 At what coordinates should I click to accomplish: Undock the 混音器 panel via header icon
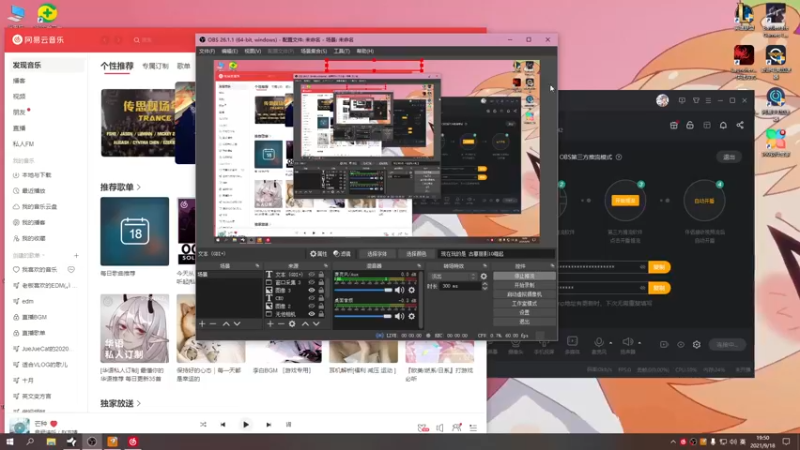(419, 266)
